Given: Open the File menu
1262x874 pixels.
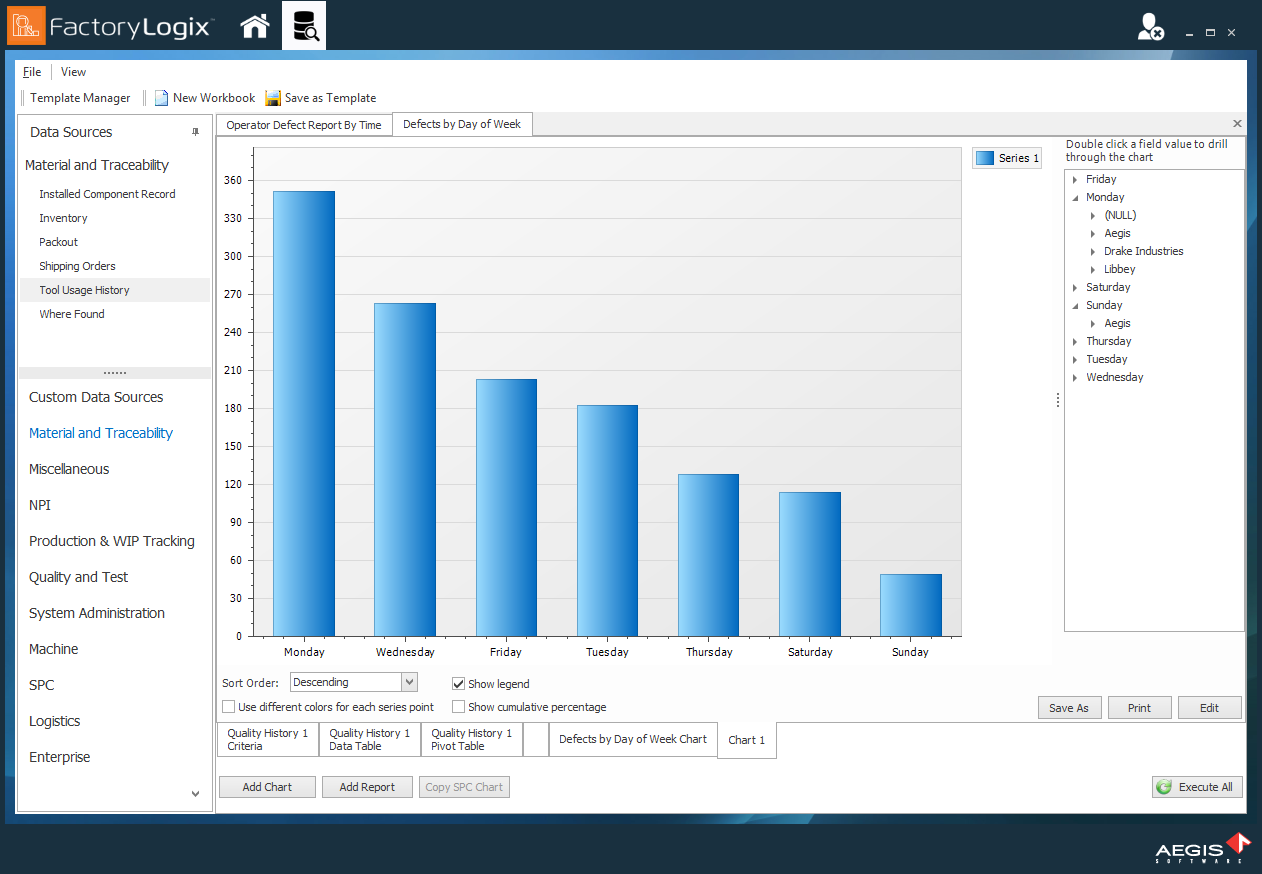Looking at the screenshot, I should (31, 72).
